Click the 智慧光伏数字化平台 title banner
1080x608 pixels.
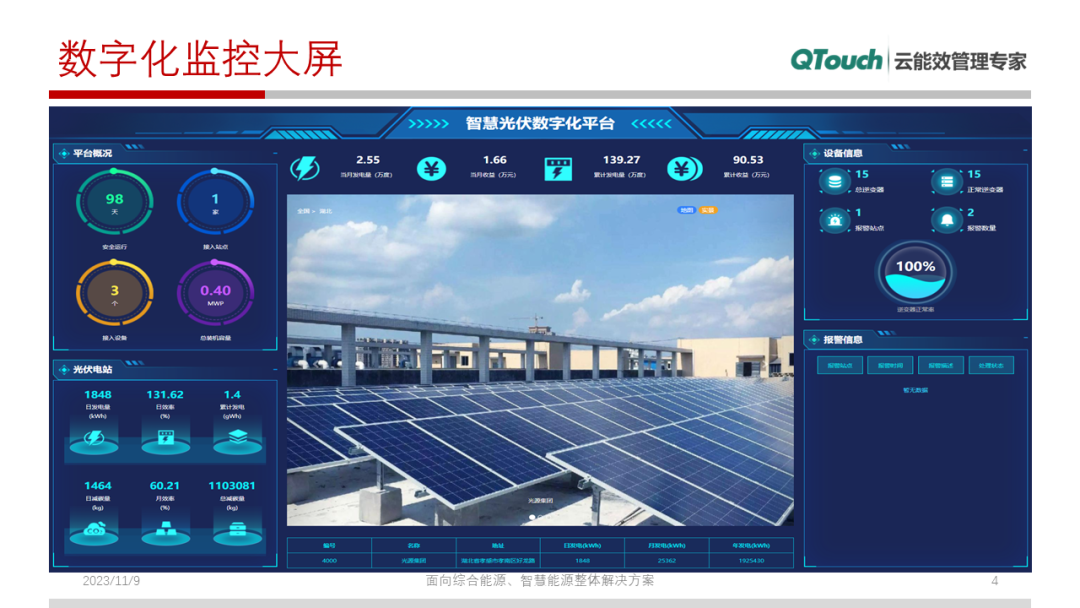tap(540, 123)
